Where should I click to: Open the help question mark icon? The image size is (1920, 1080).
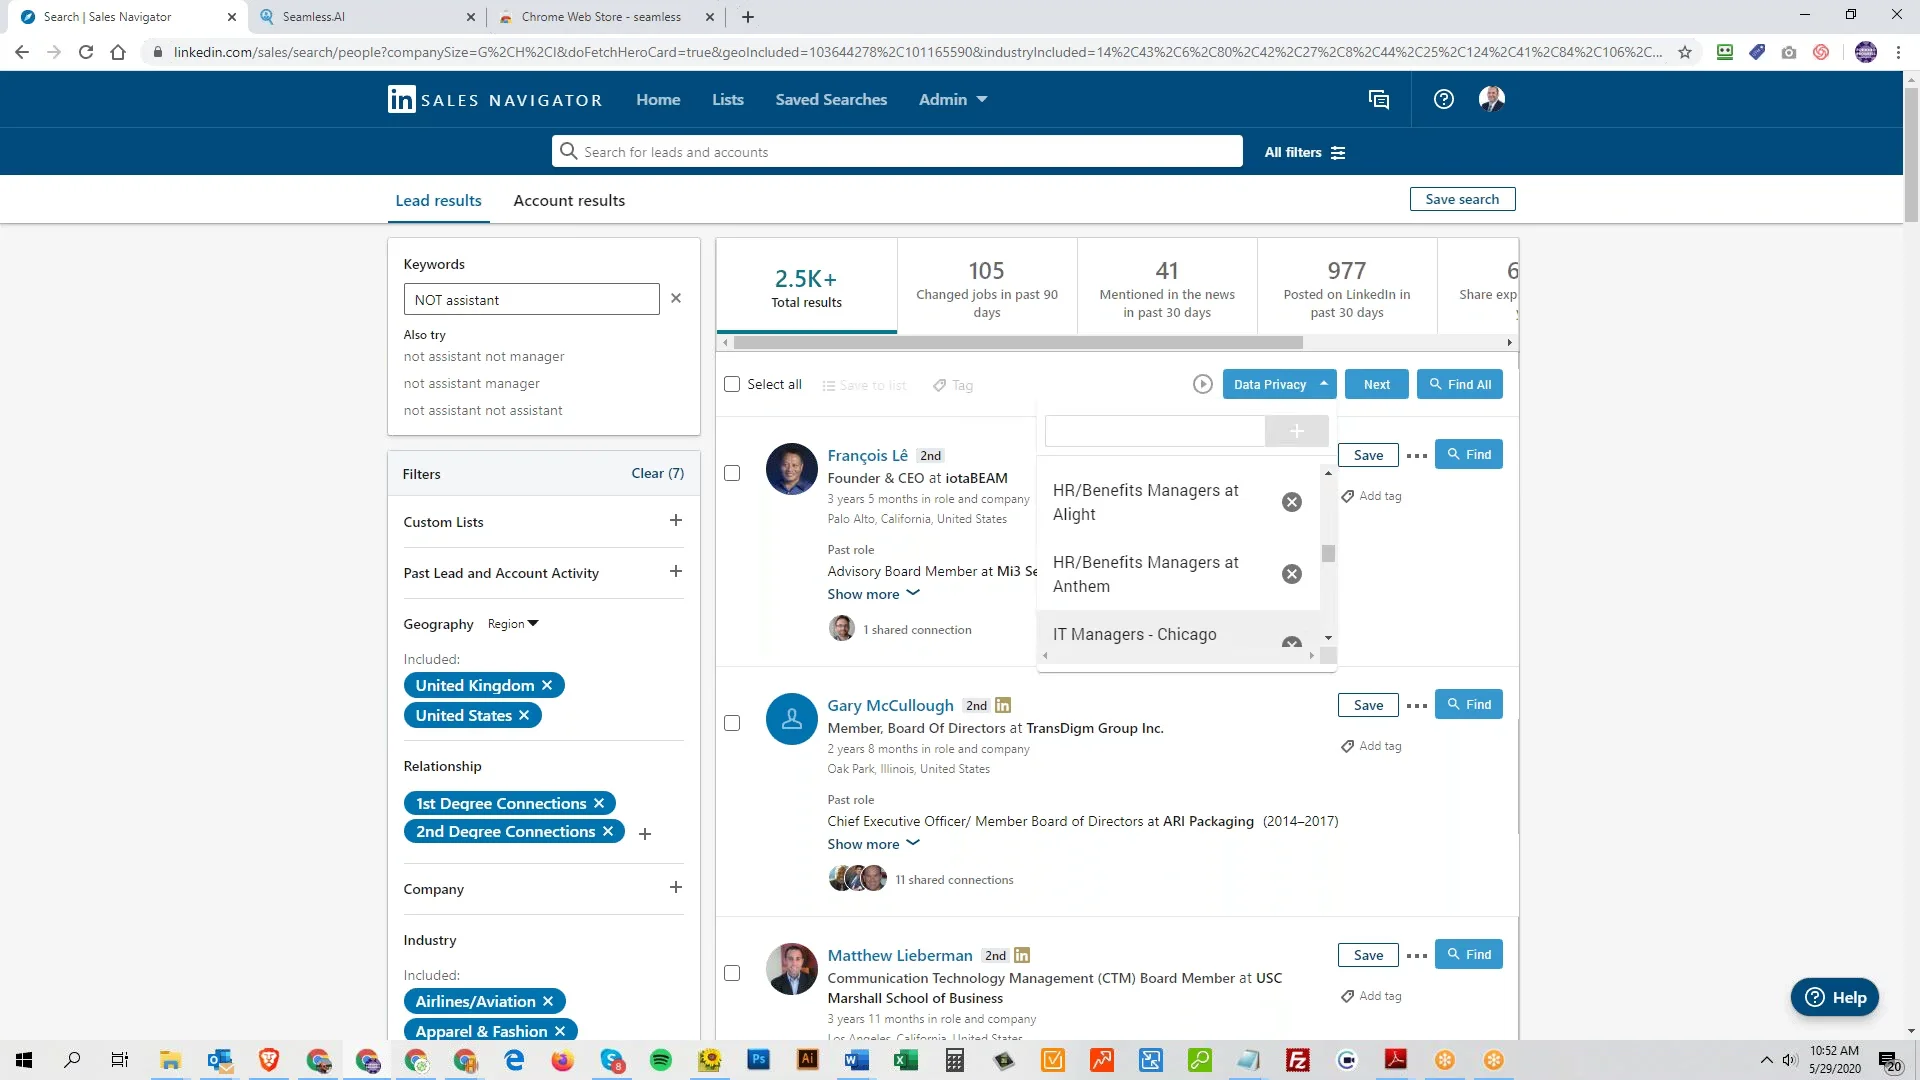tap(1443, 99)
